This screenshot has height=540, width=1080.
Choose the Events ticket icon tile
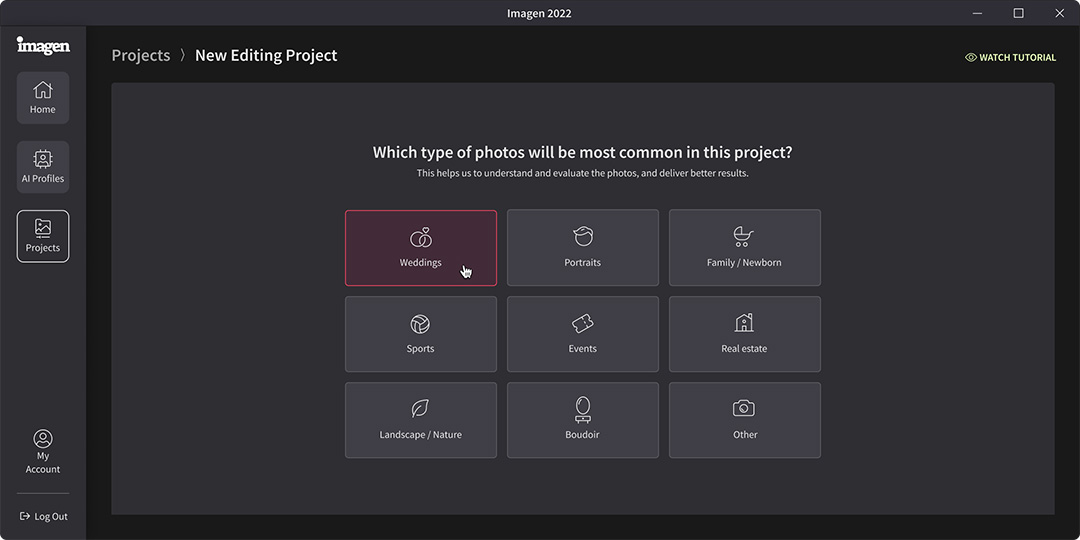[x=583, y=334]
